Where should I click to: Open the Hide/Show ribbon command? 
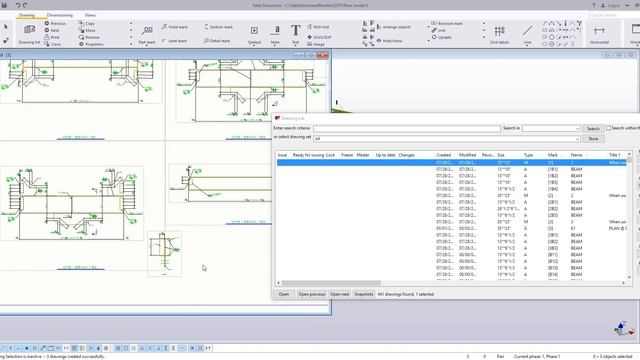[x=389, y=41]
